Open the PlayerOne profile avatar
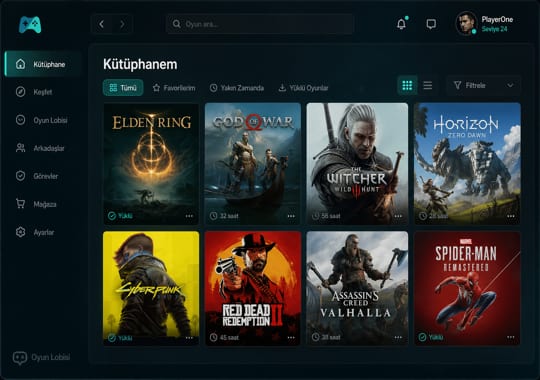Viewport: 540px width, 380px height. pyautogui.click(x=466, y=23)
